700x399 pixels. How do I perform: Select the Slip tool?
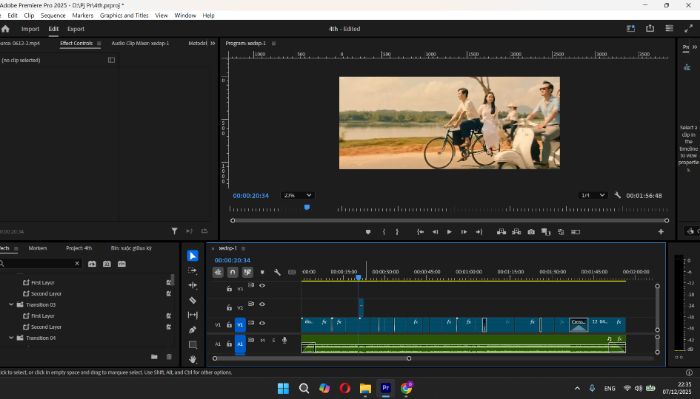192,315
